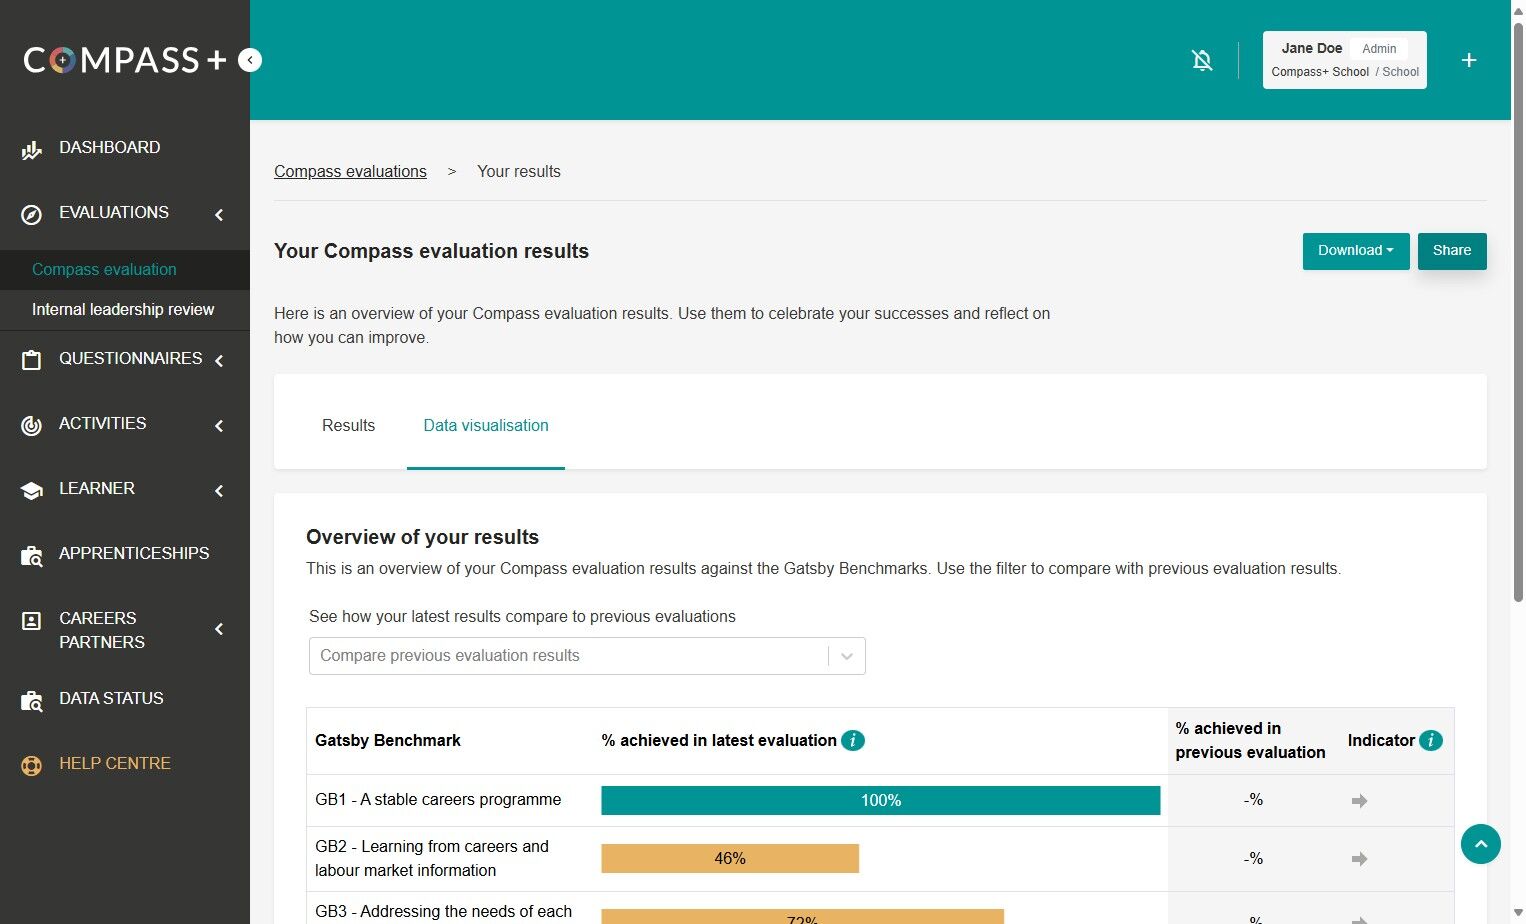The height and width of the screenshot is (924, 1526).
Task: Open Internal leadership review in sidebar
Action: 123,310
